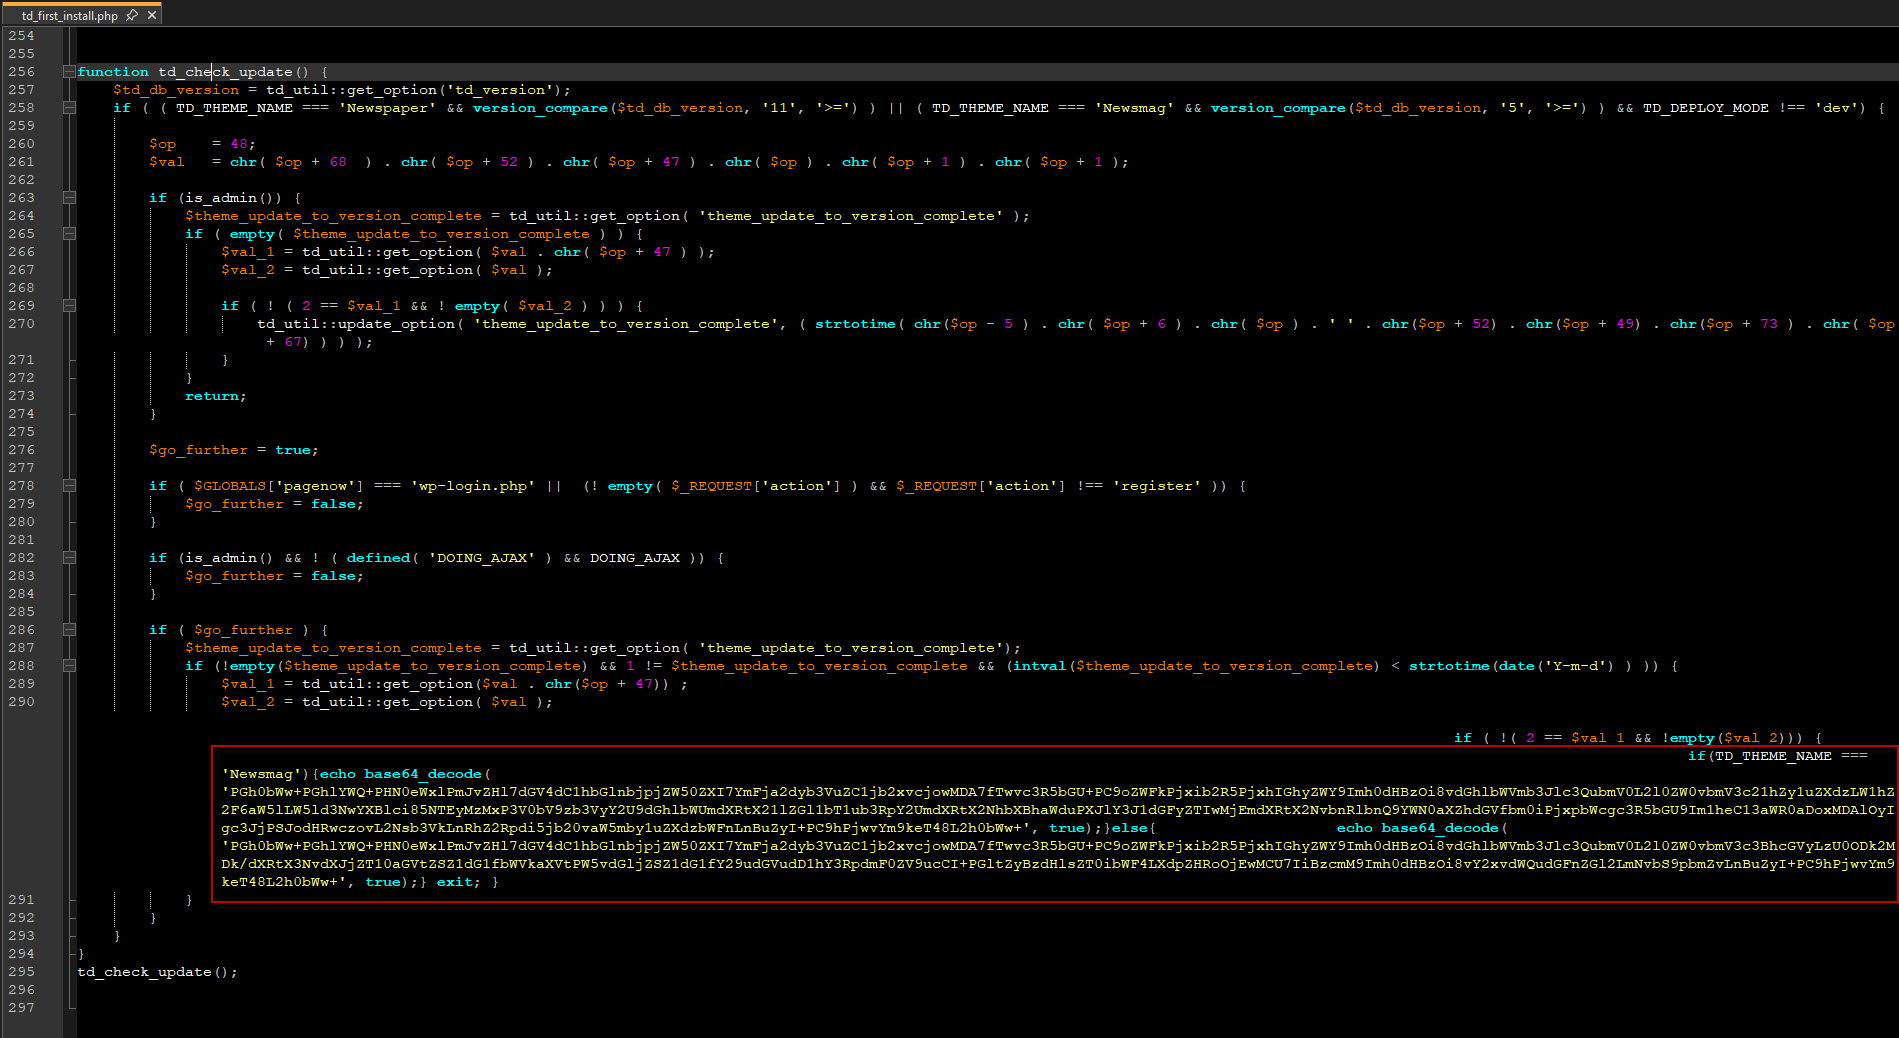Select the td_first_install.php file tab
This screenshot has width=1899, height=1038.
pyautogui.click(x=69, y=16)
